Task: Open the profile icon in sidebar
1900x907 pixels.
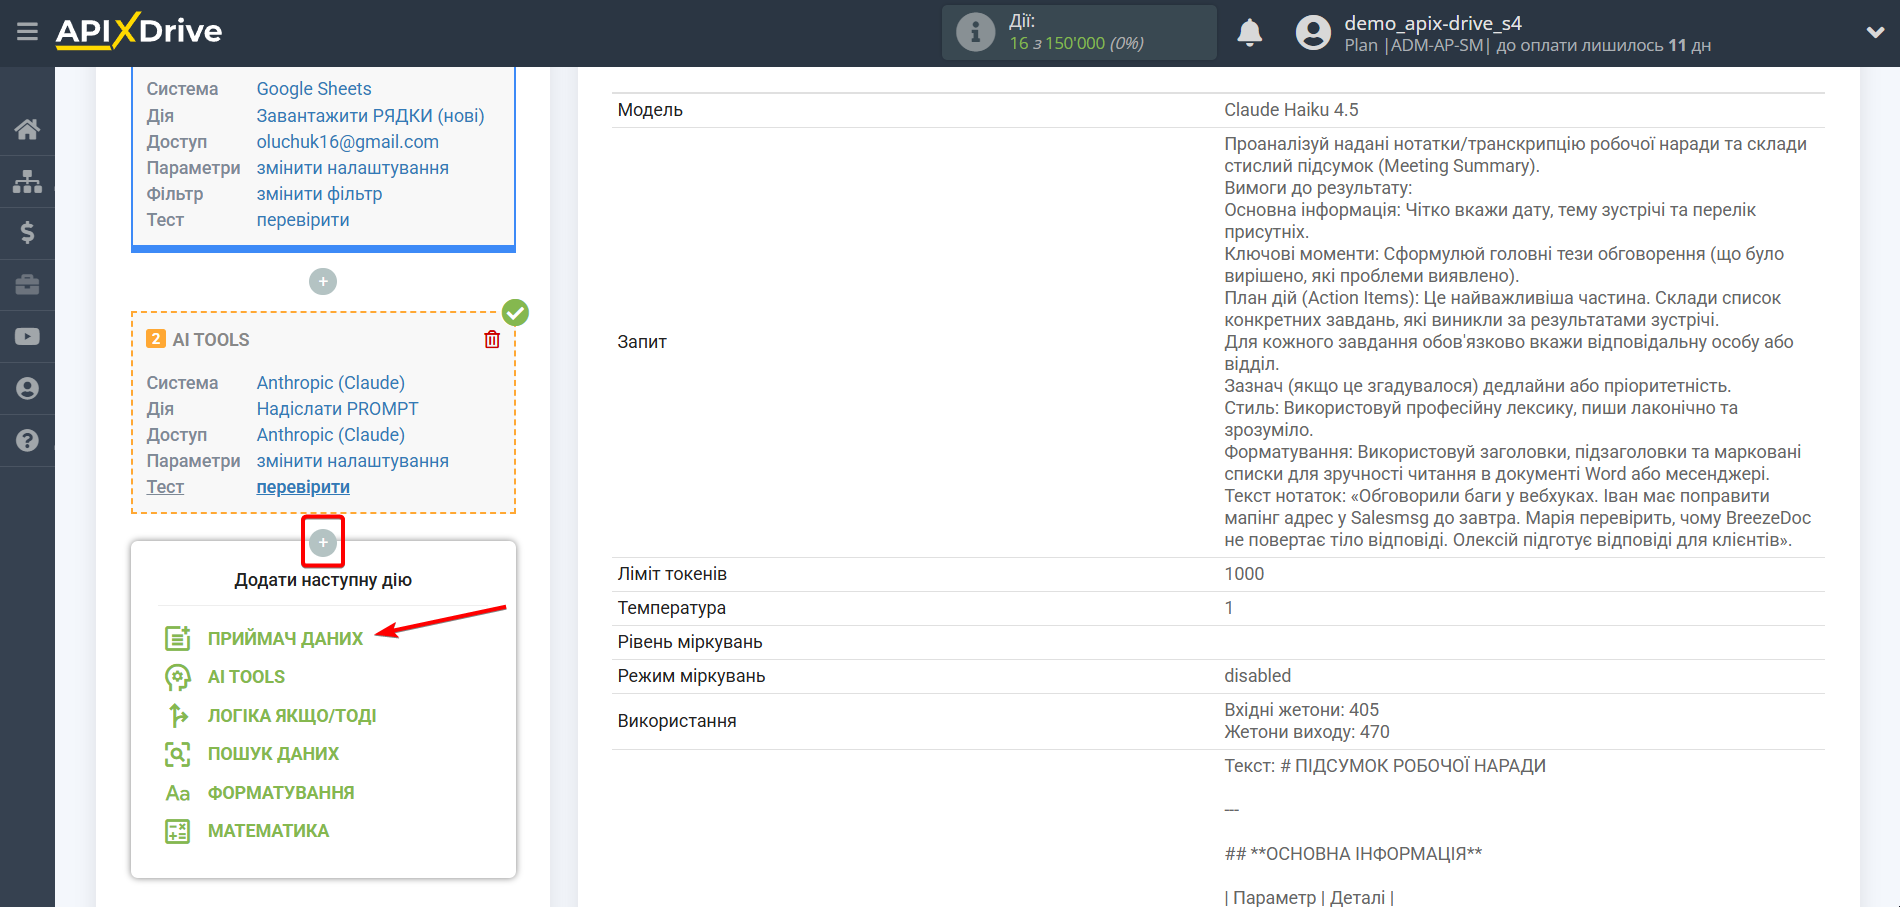Action: tap(27, 389)
